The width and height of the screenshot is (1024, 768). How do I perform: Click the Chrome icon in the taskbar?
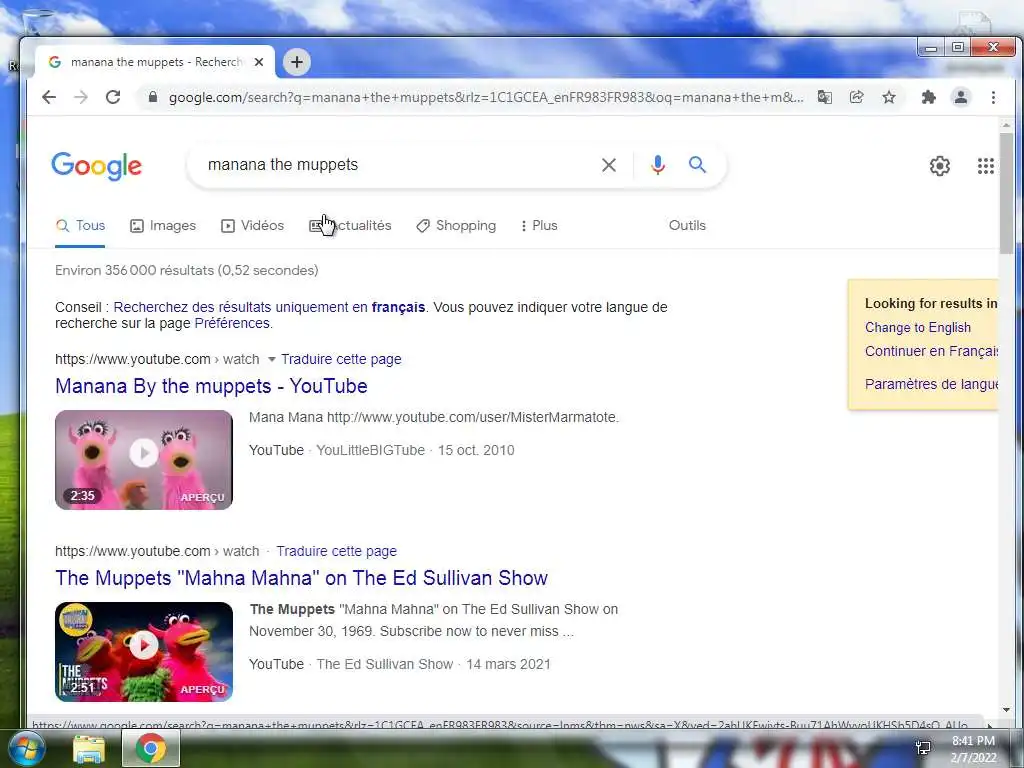click(x=151, y=748)
